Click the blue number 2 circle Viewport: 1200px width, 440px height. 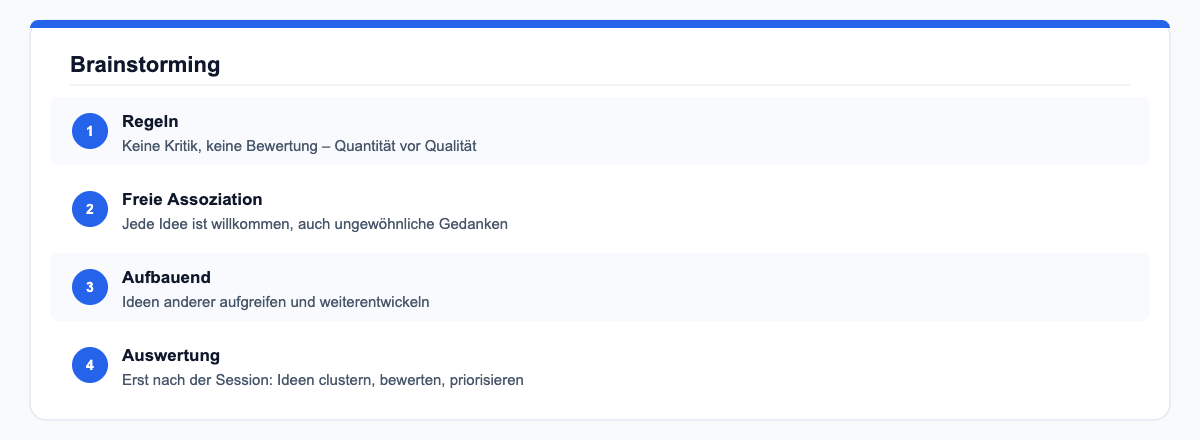(x=90, y=209)
